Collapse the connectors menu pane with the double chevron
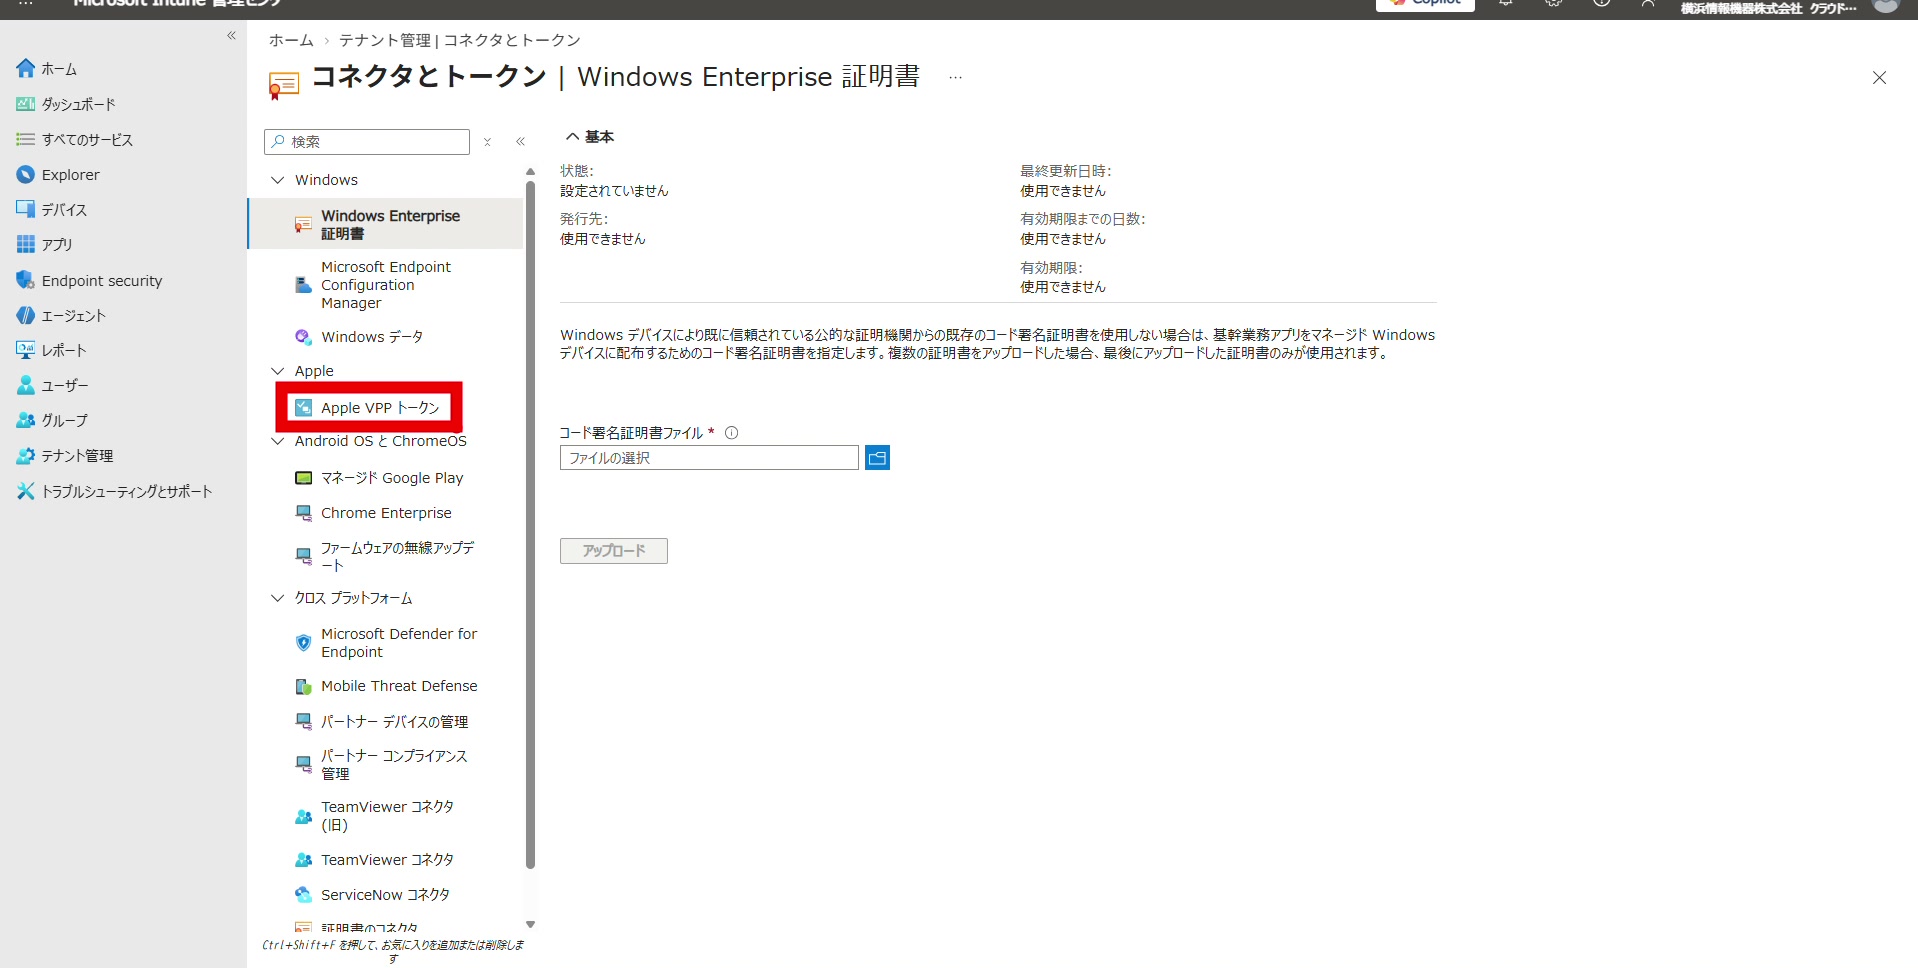1918x968 pixels. coord(520,141)
